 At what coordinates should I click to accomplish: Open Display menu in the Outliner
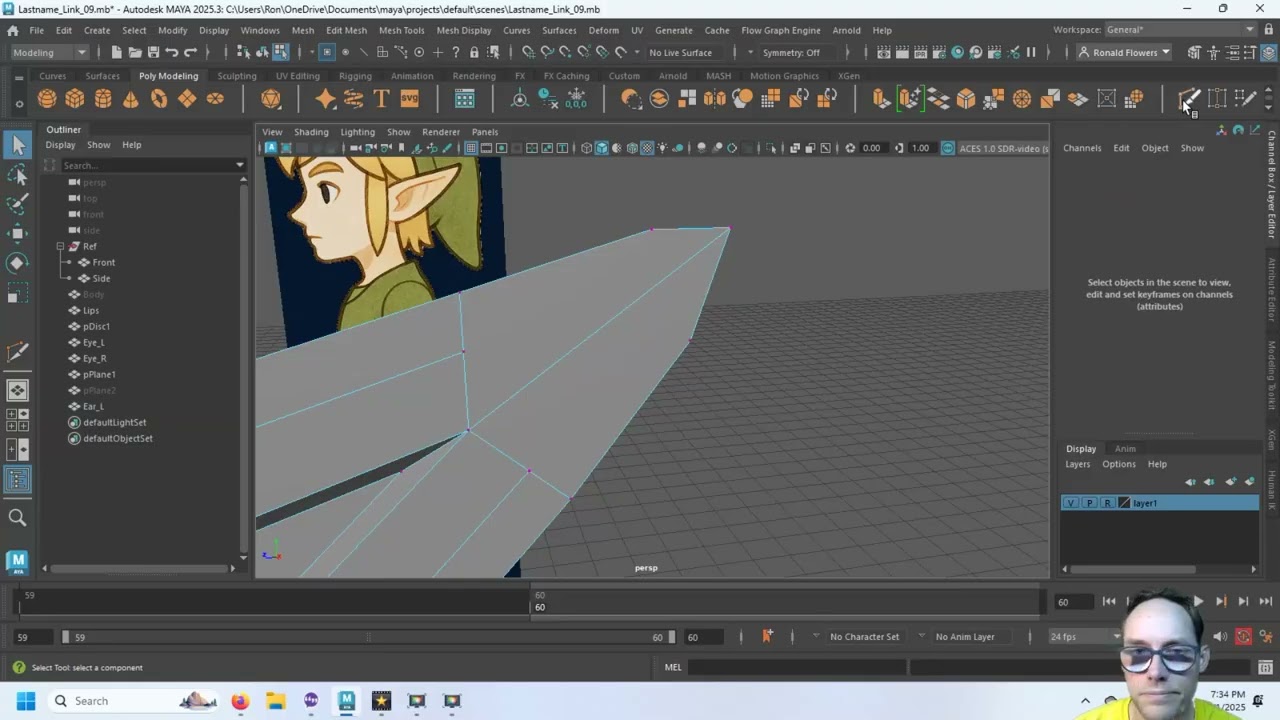coord(60,145)
